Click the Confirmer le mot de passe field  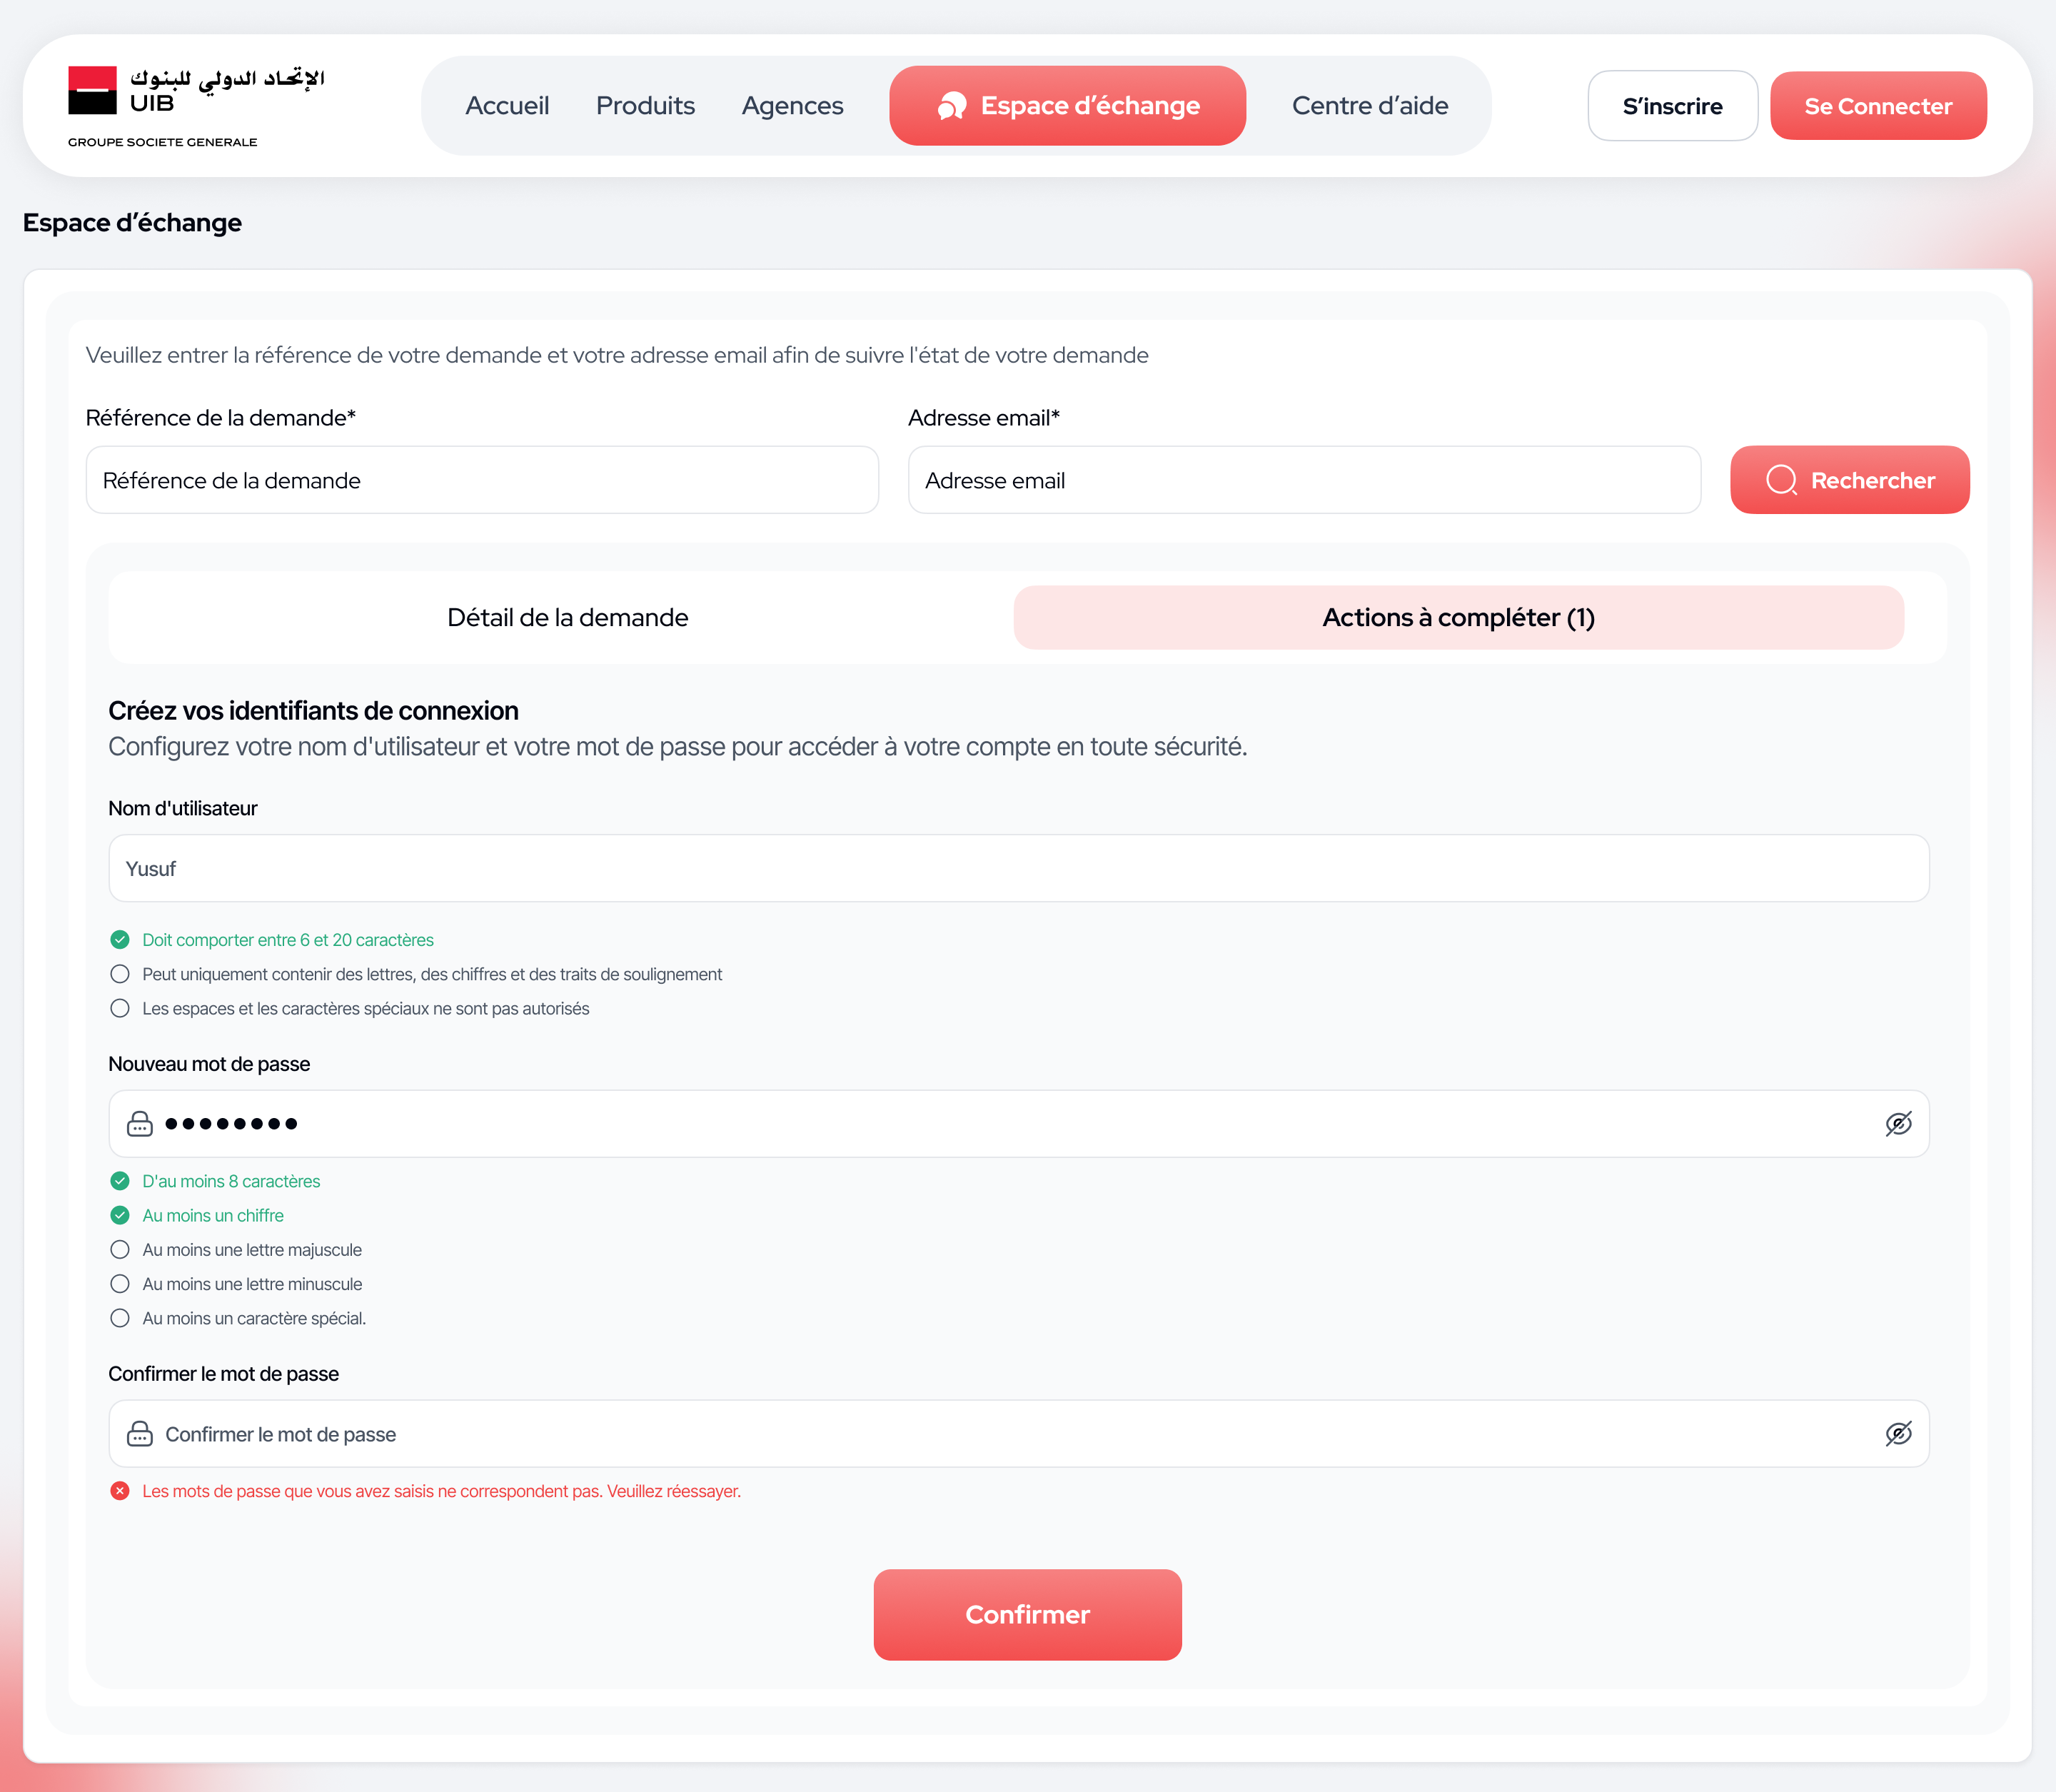click(1018, 1434)
